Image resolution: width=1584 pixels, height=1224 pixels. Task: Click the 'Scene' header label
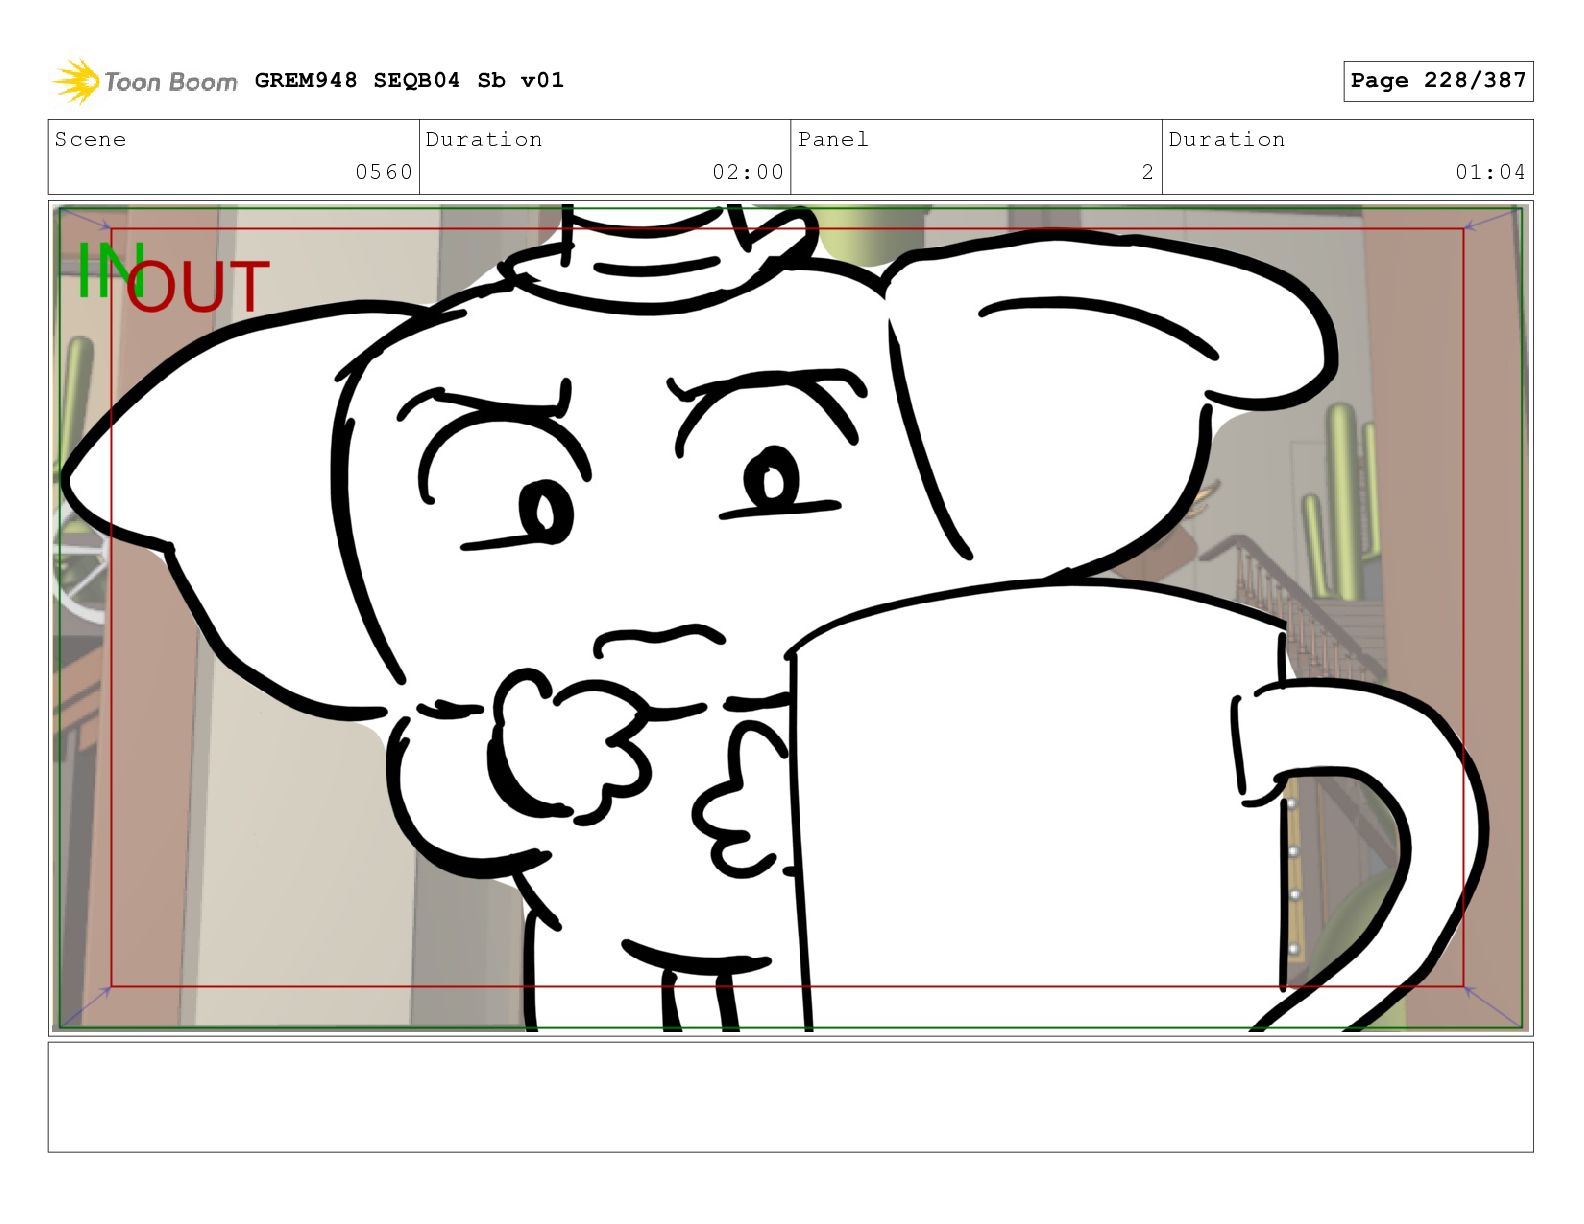91,139
